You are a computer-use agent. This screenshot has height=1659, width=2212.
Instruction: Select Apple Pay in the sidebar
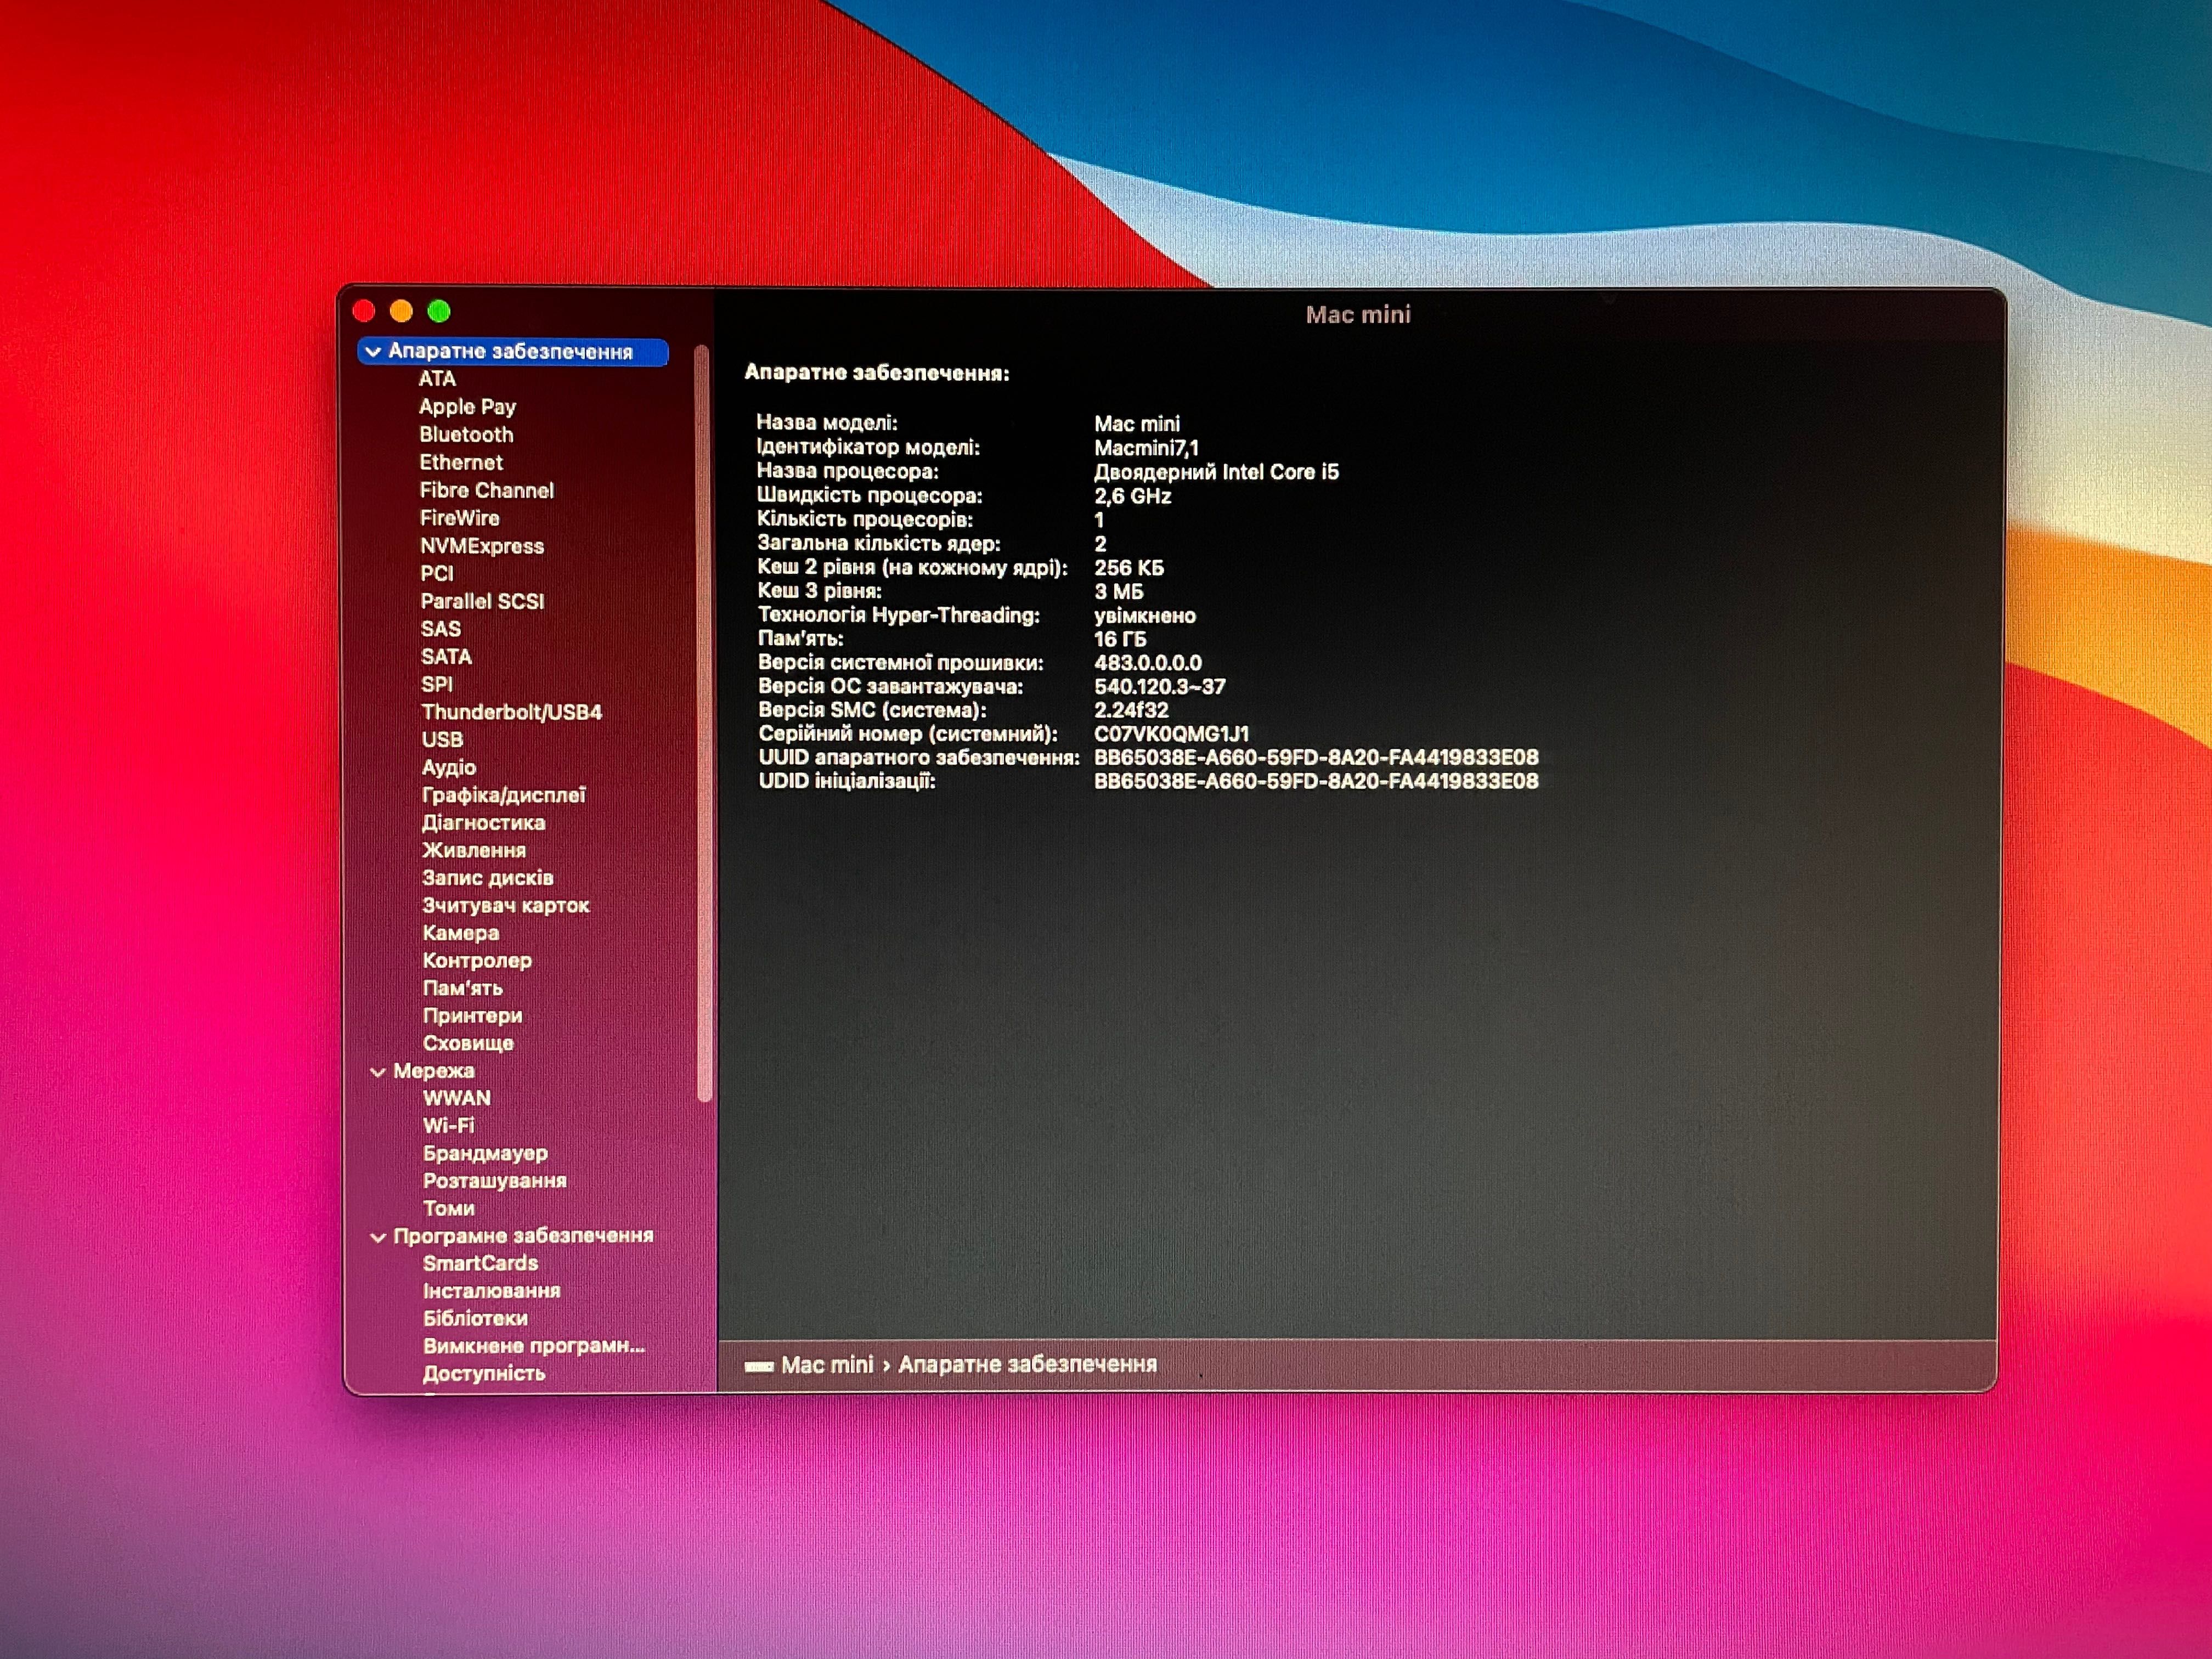coord(467,407)
